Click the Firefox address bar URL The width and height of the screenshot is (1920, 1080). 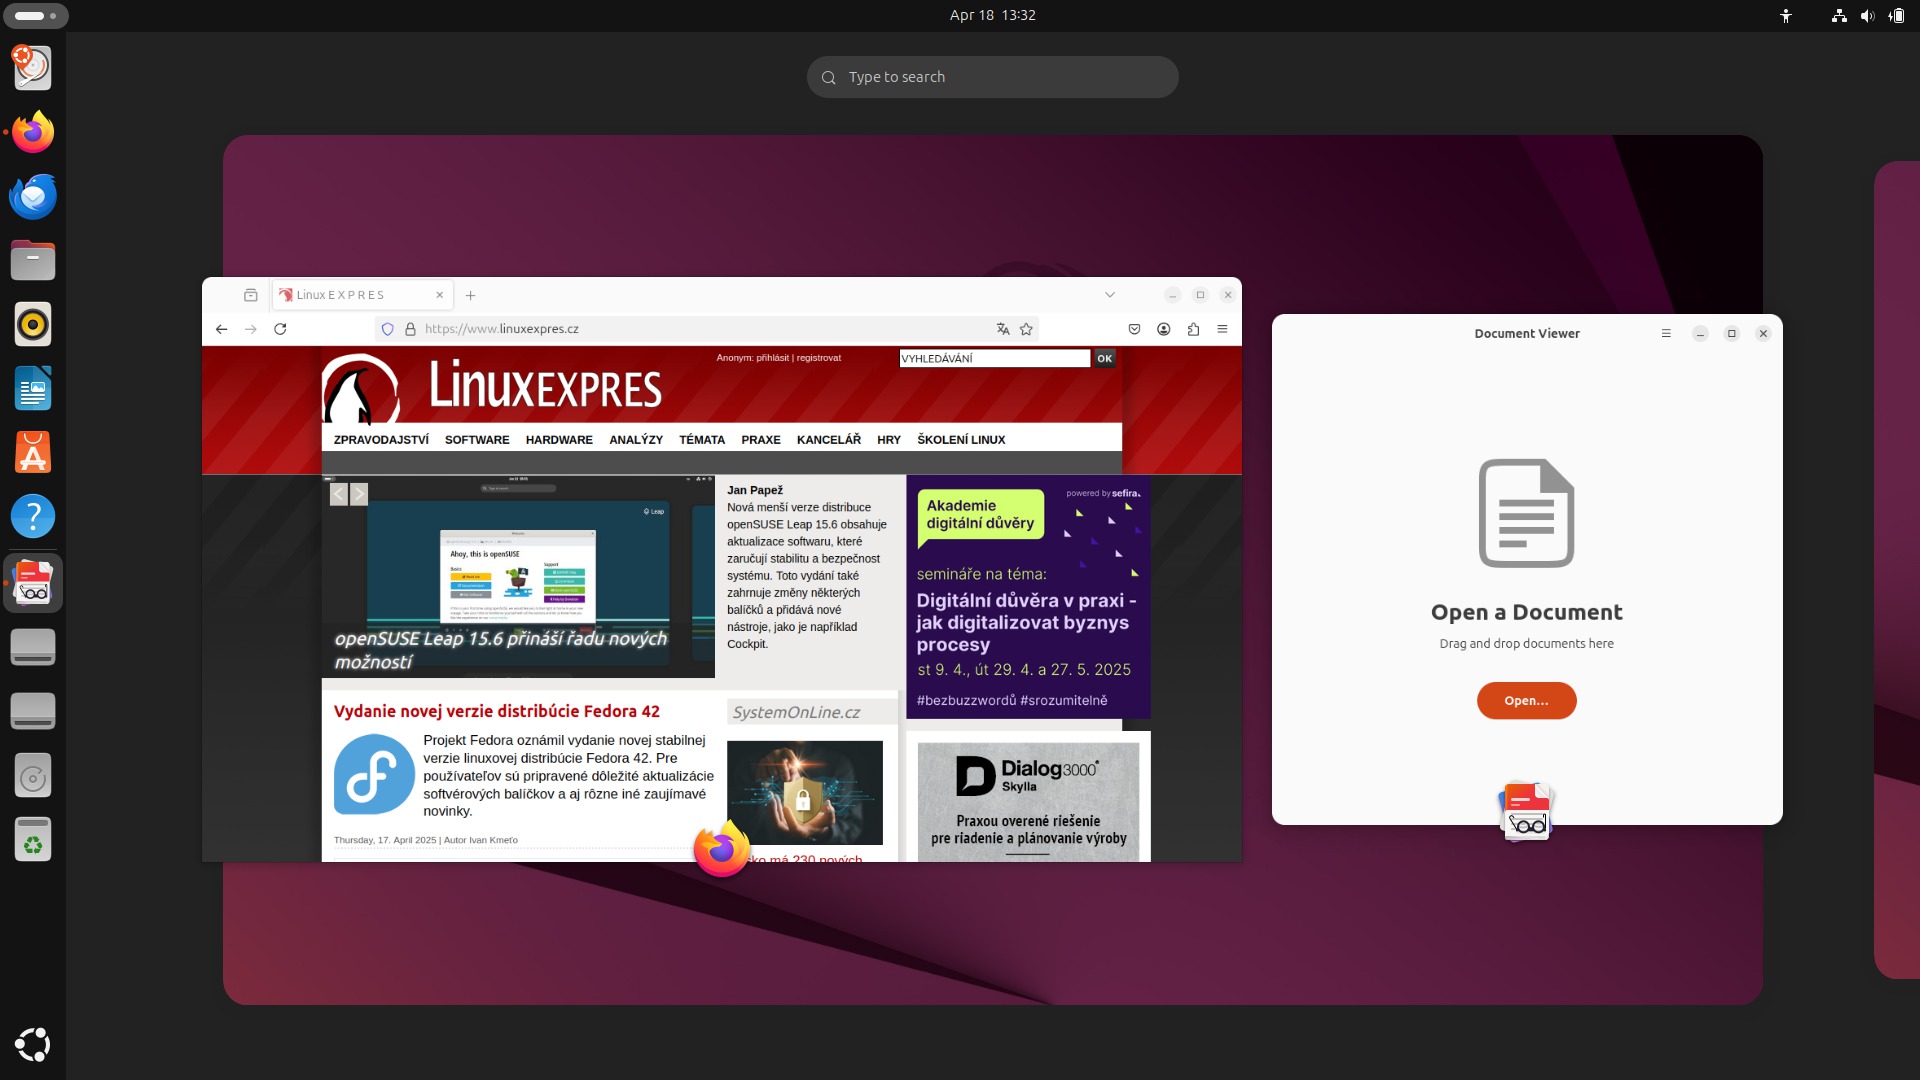[705, 329]
